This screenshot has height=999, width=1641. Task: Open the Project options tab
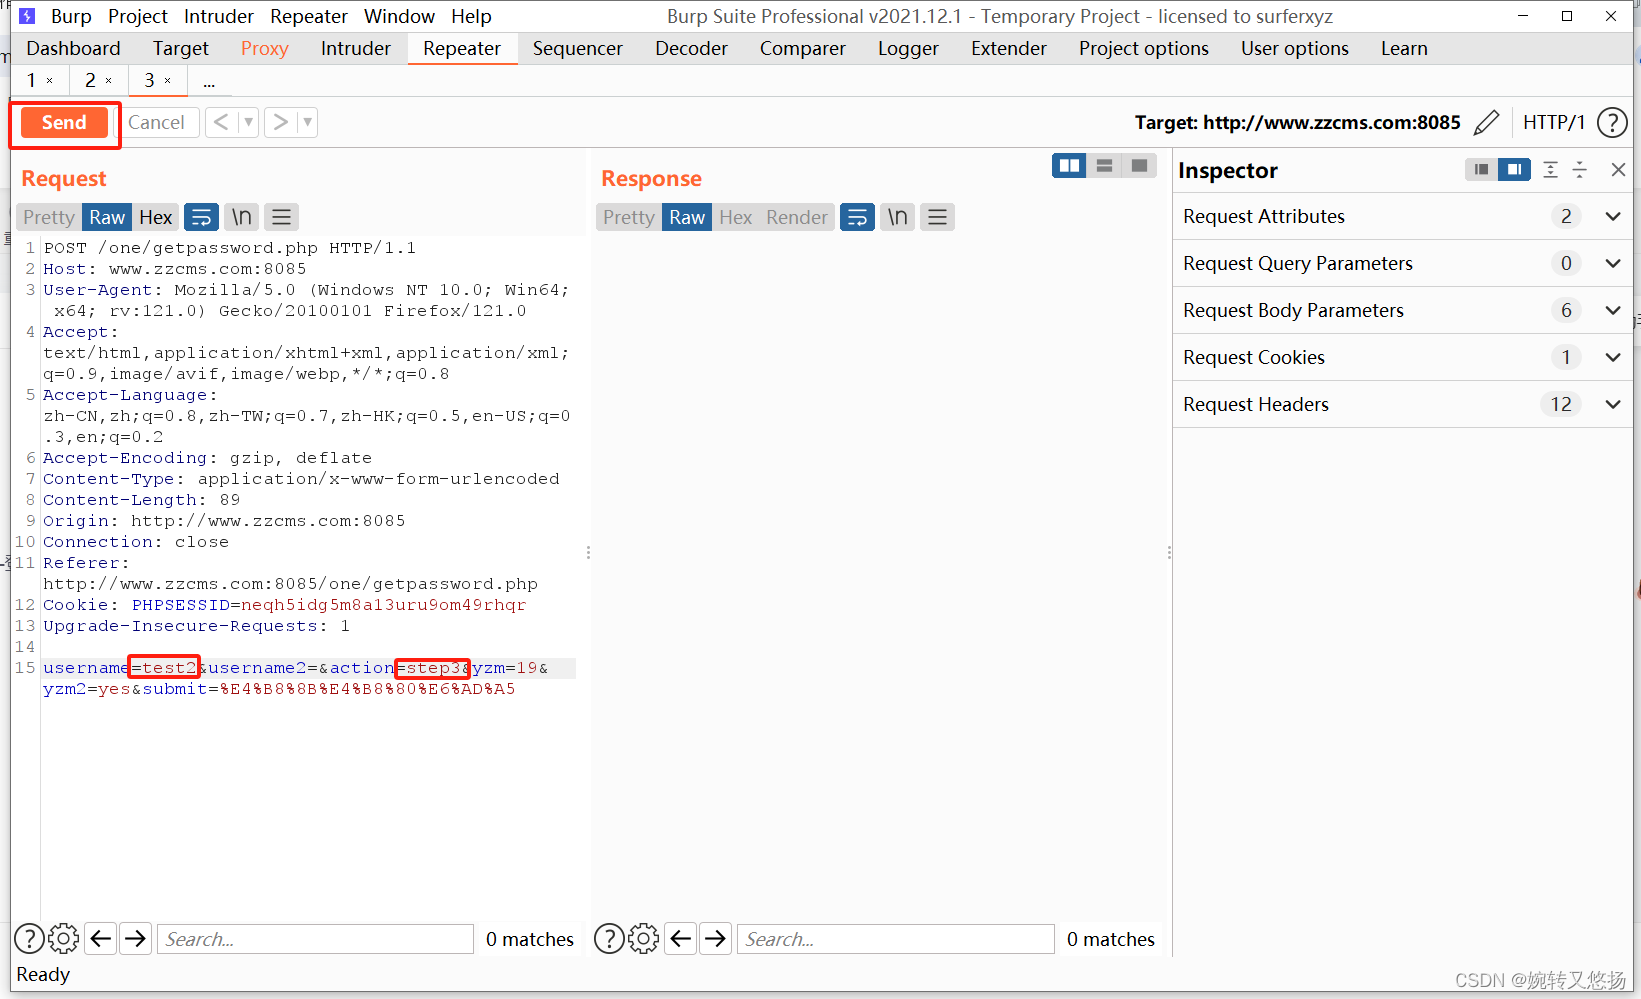coord(1143,48)
